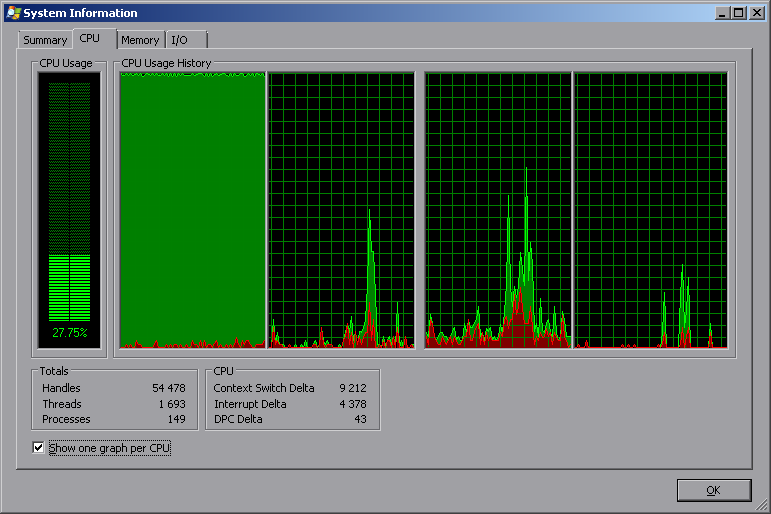Viewport: 771px width, 514px height.
Task: Click the Threads value 1 693
Action: 172,404
